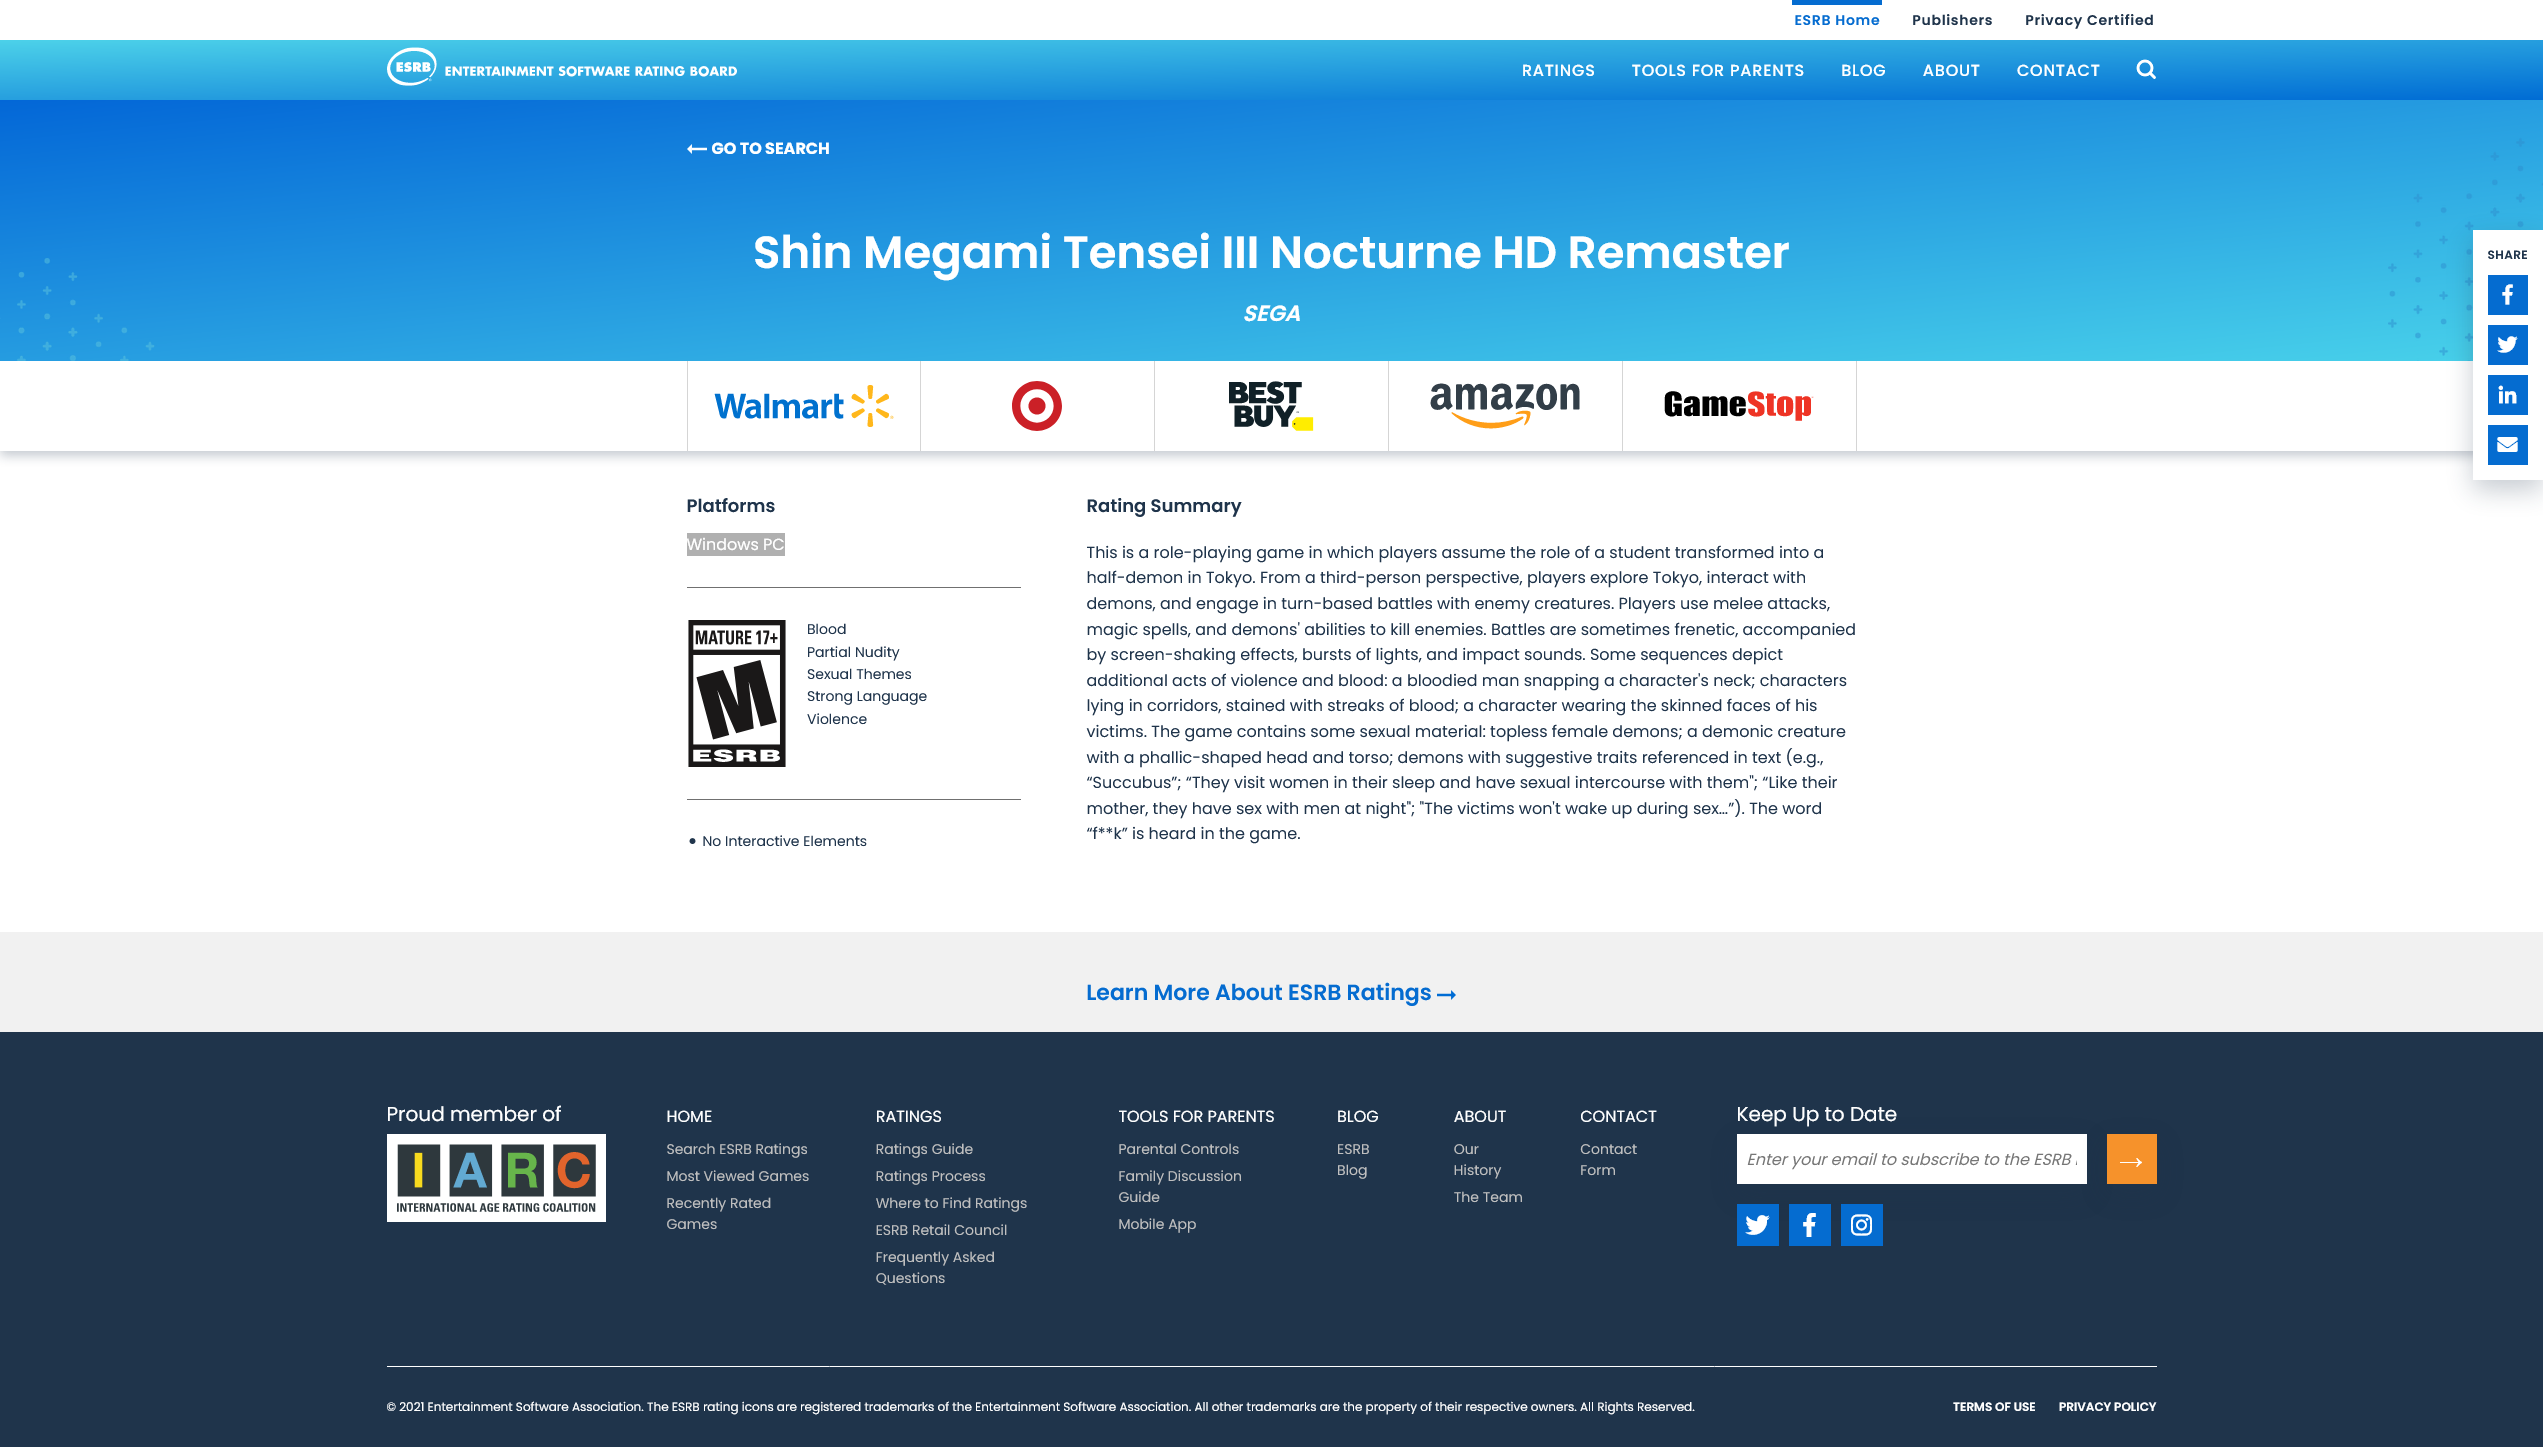Screen dimensions: 2543x1447
Task: Open the Blog nav item
Action: 1863,70
